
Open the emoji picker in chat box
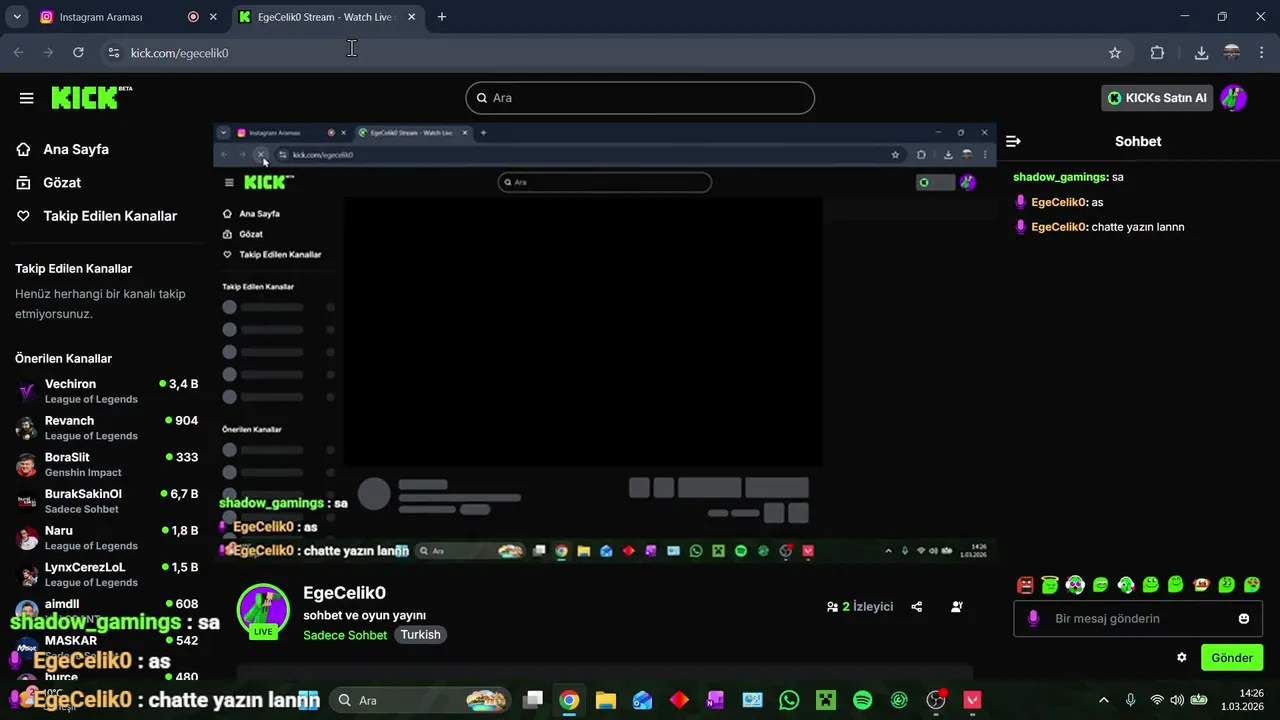coord(1244,619)
